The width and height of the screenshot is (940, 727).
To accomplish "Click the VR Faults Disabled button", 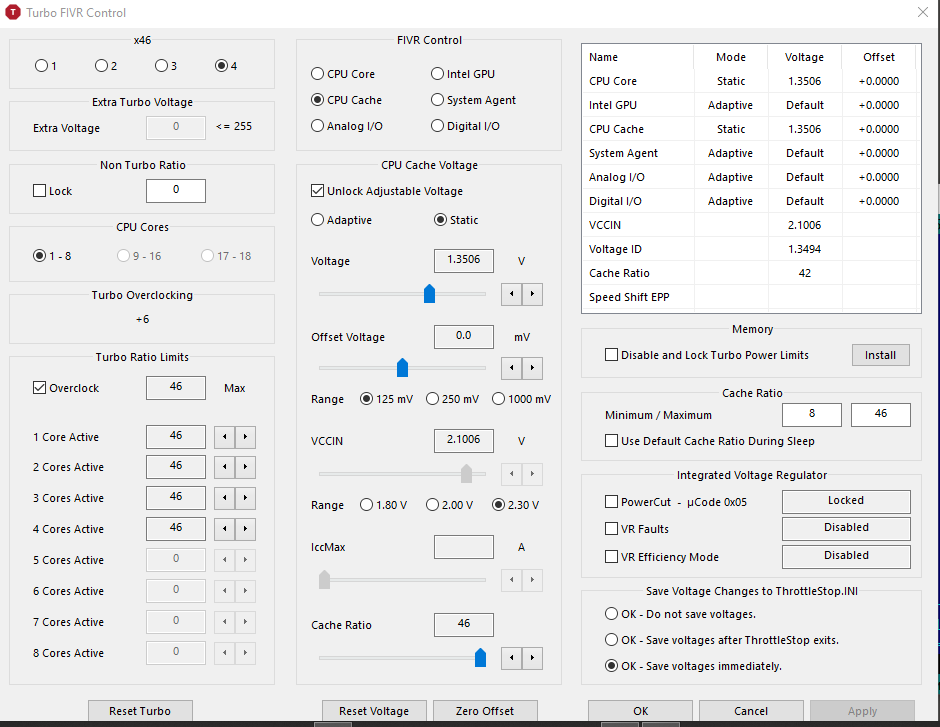I will coord(846,528).
